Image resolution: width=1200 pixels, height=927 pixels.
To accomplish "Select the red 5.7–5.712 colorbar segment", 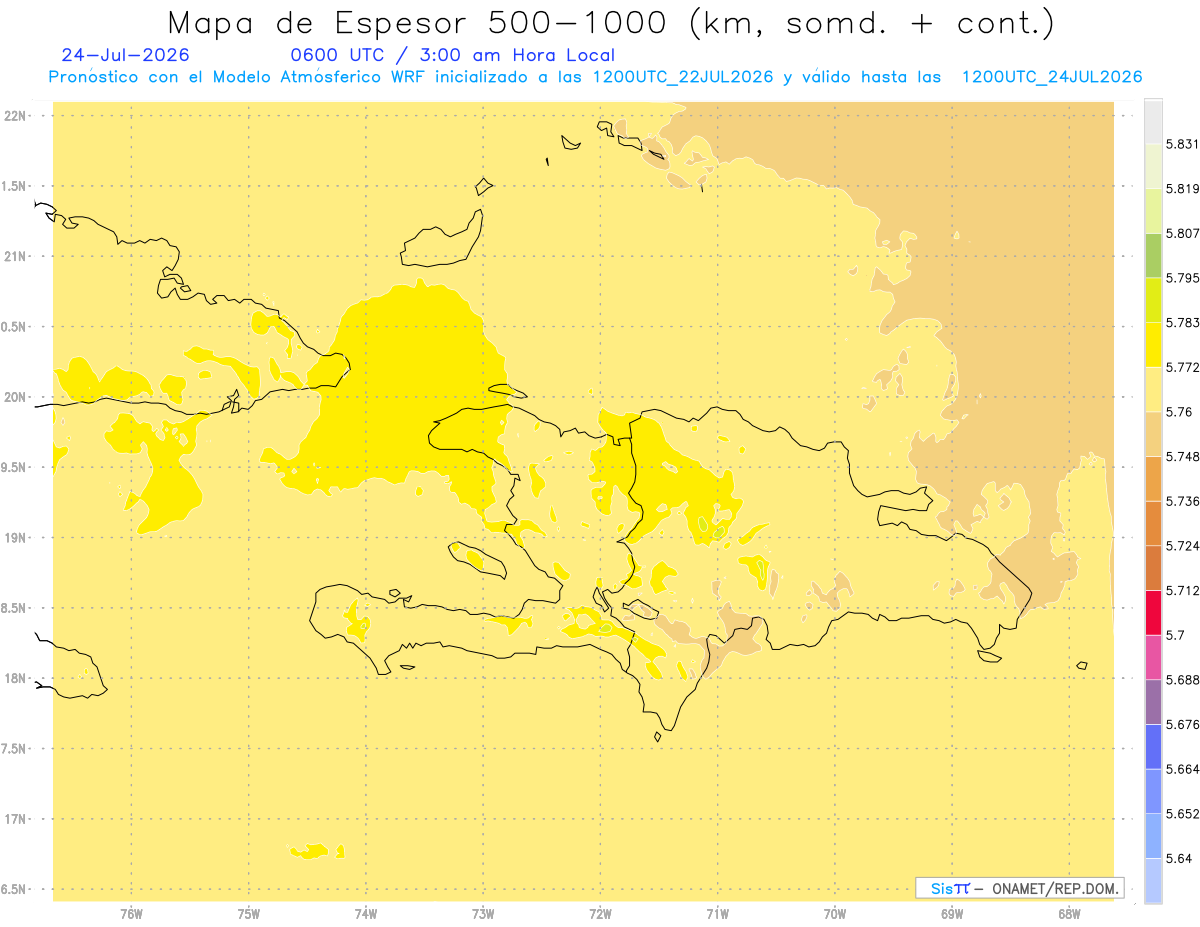I will 1153,613.
